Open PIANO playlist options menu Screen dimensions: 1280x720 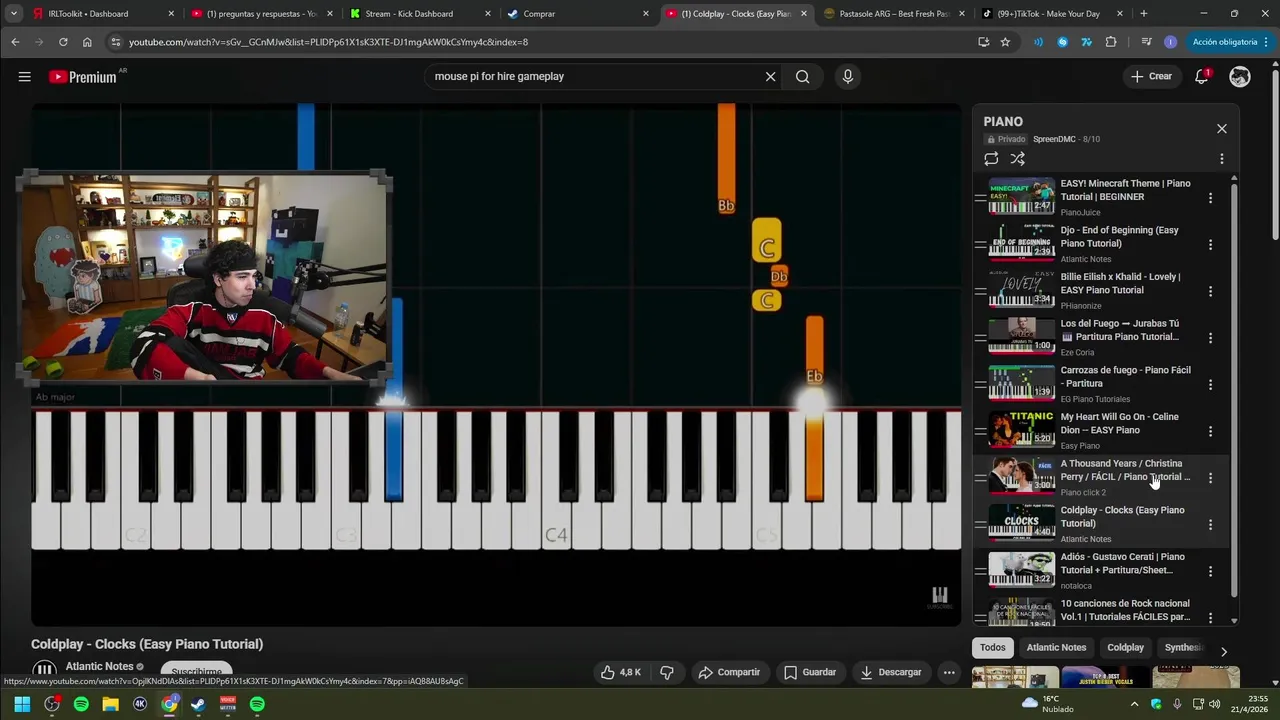[x=1221, y=159]
